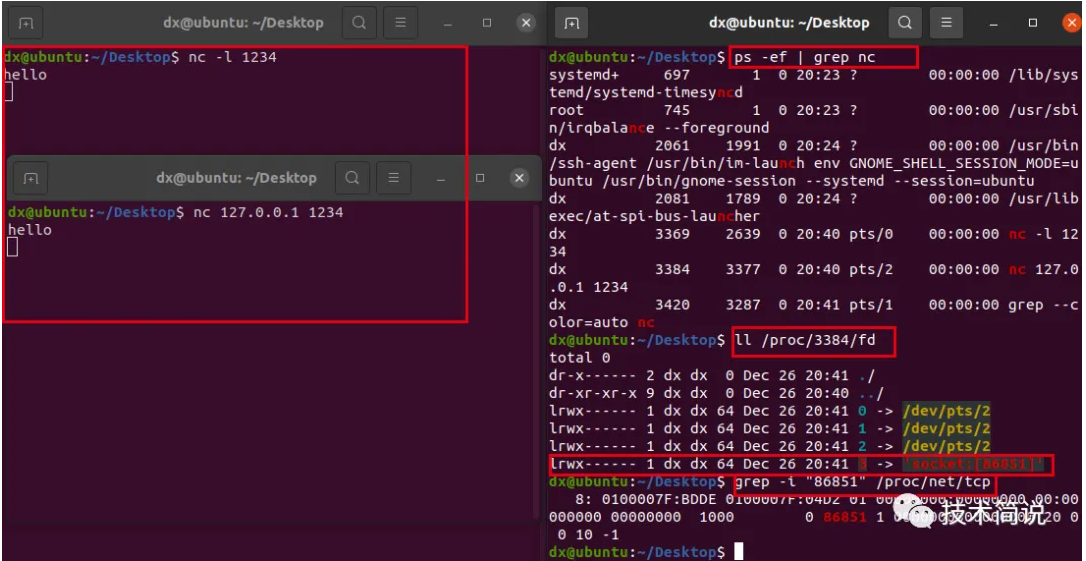Image resolution: width=1086 pixels, height=561 pixels.
Task: Close the top-left terminal window
Action: coord(525,22)
